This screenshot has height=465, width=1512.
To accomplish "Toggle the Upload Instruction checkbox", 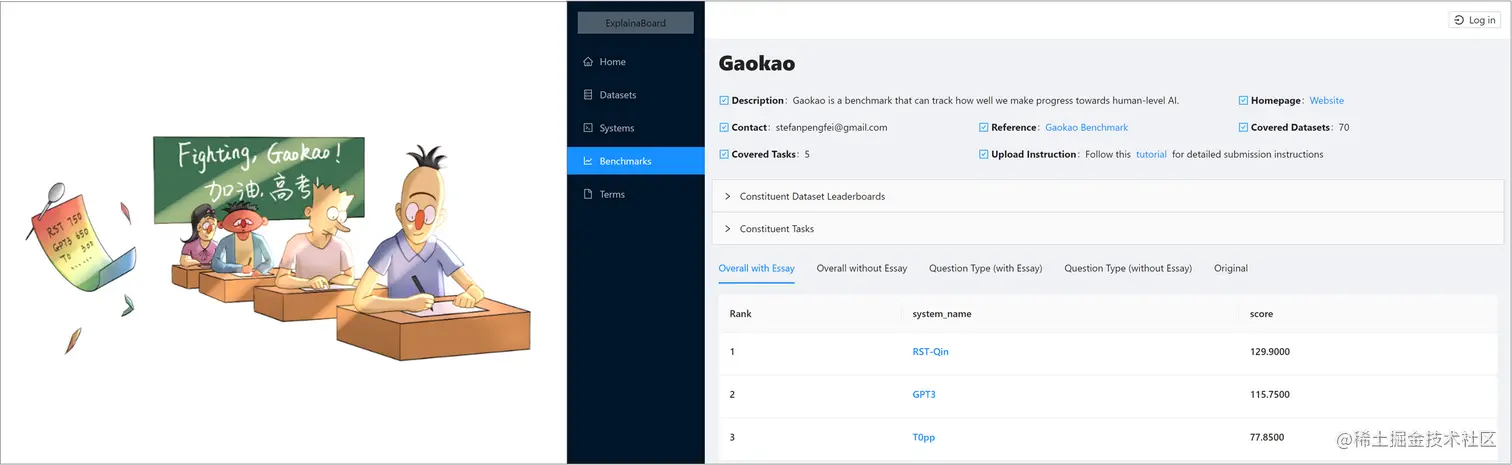I will click(x=984, y=155).
